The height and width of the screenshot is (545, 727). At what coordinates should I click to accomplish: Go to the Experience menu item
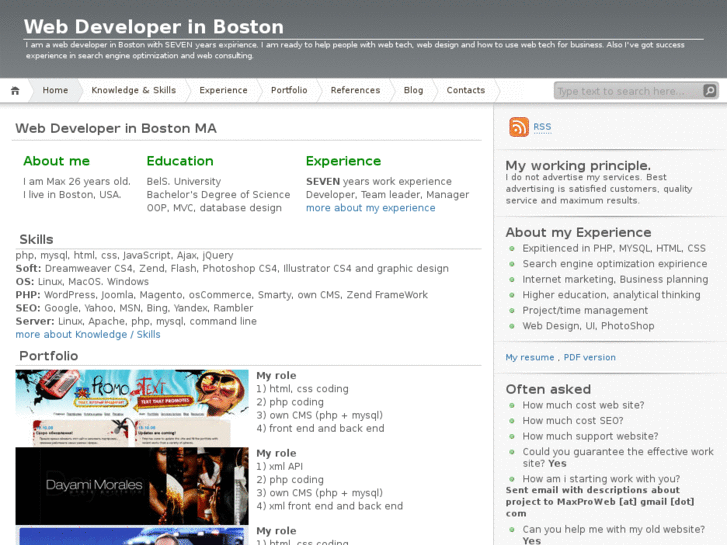pos(223,90)
